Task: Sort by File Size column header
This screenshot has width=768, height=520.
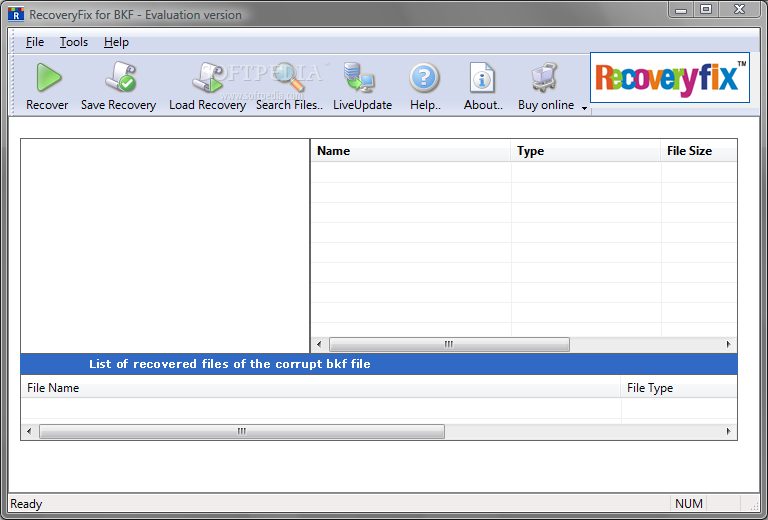Action: pos(699,151)
